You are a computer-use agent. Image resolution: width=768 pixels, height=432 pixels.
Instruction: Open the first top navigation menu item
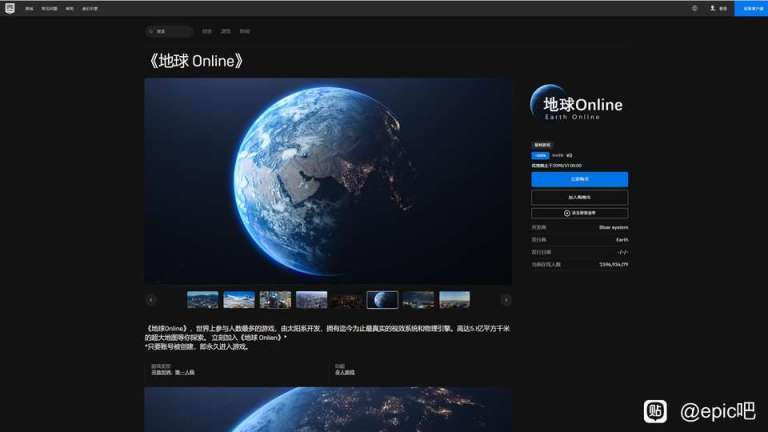[29, 9]
